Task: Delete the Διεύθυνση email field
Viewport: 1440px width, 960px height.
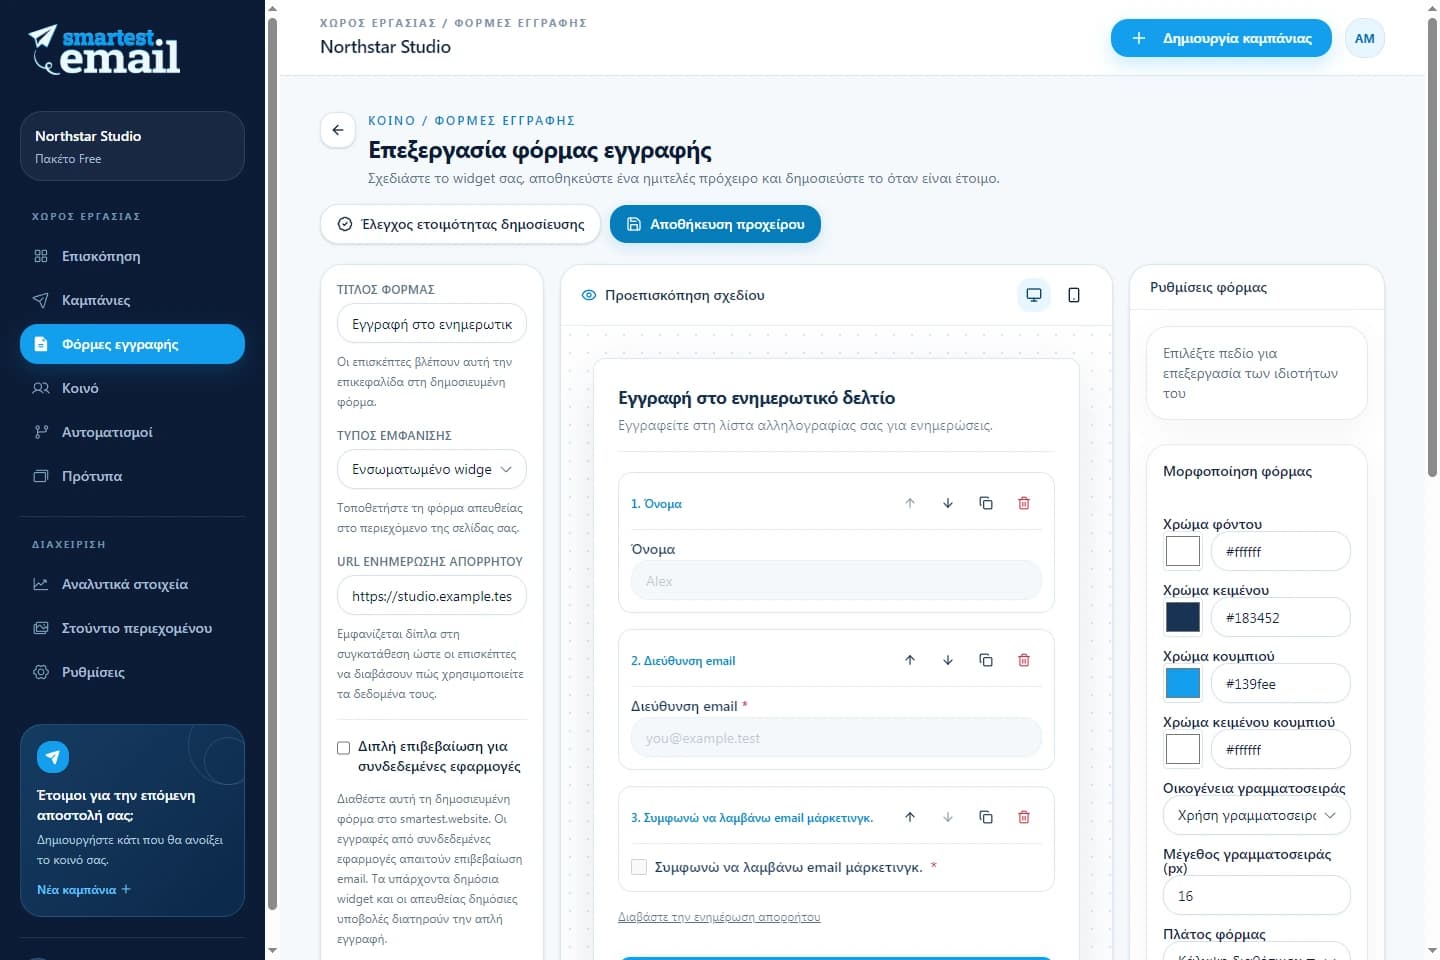Action: (1024, 660)
